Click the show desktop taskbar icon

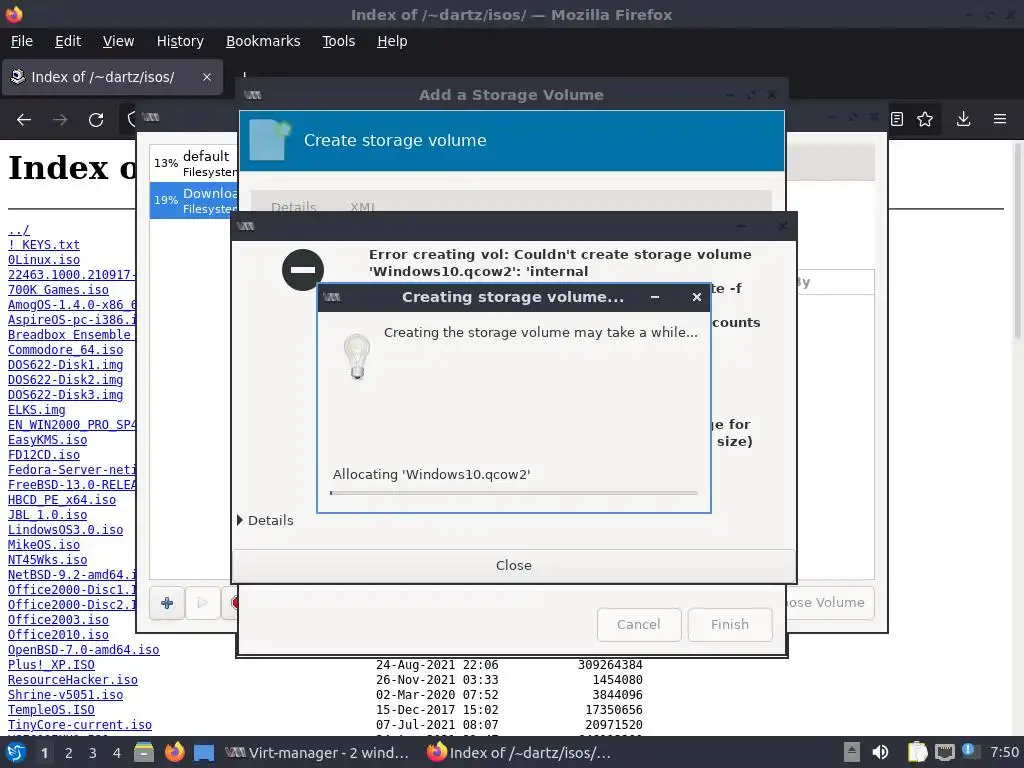(204, 753)
